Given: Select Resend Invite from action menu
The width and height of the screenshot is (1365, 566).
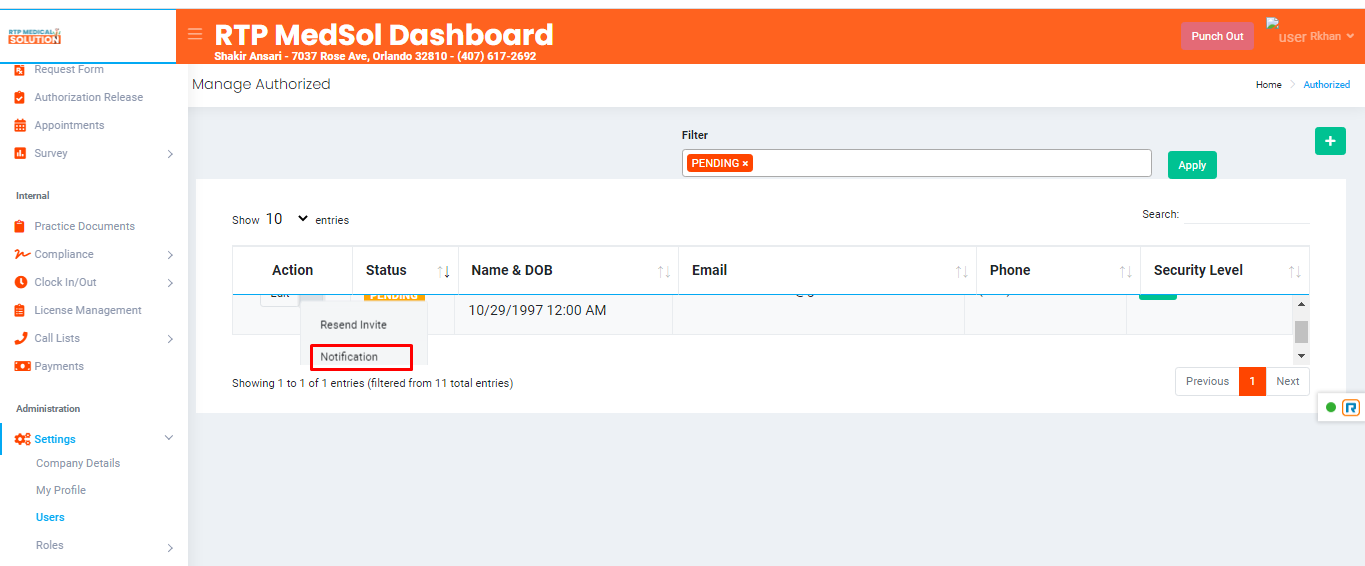Looking at the screenshot, I should click(353, 325).
